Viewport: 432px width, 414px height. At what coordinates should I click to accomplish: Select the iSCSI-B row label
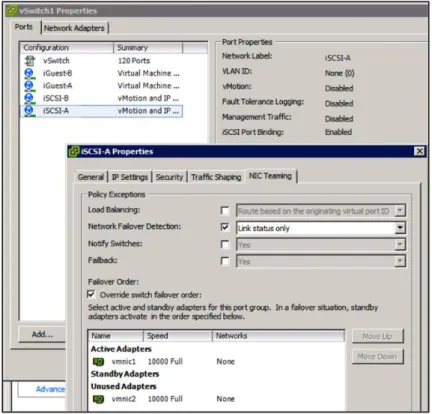point(56,98)
